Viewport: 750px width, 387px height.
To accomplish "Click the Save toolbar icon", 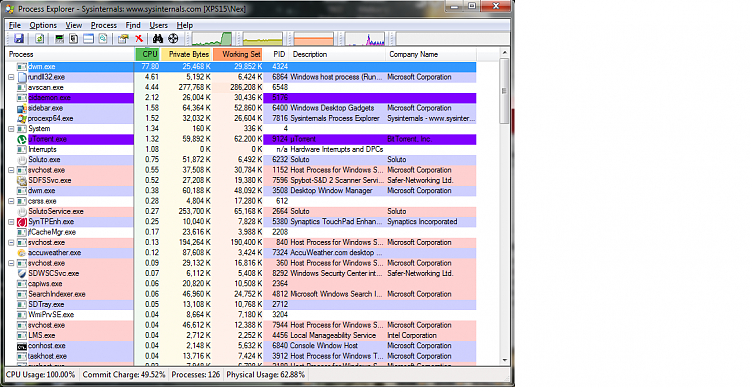I will point(19,39).
